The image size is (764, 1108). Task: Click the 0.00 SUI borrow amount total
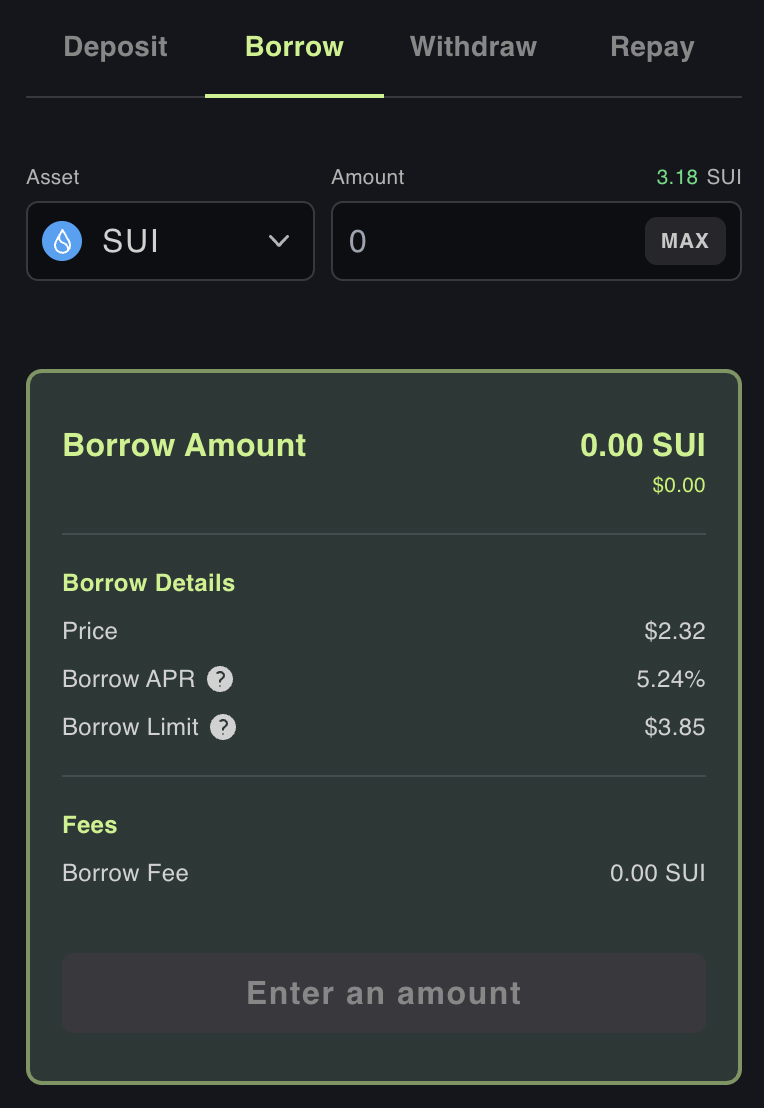pyautogui.click(x=642, y=445)
